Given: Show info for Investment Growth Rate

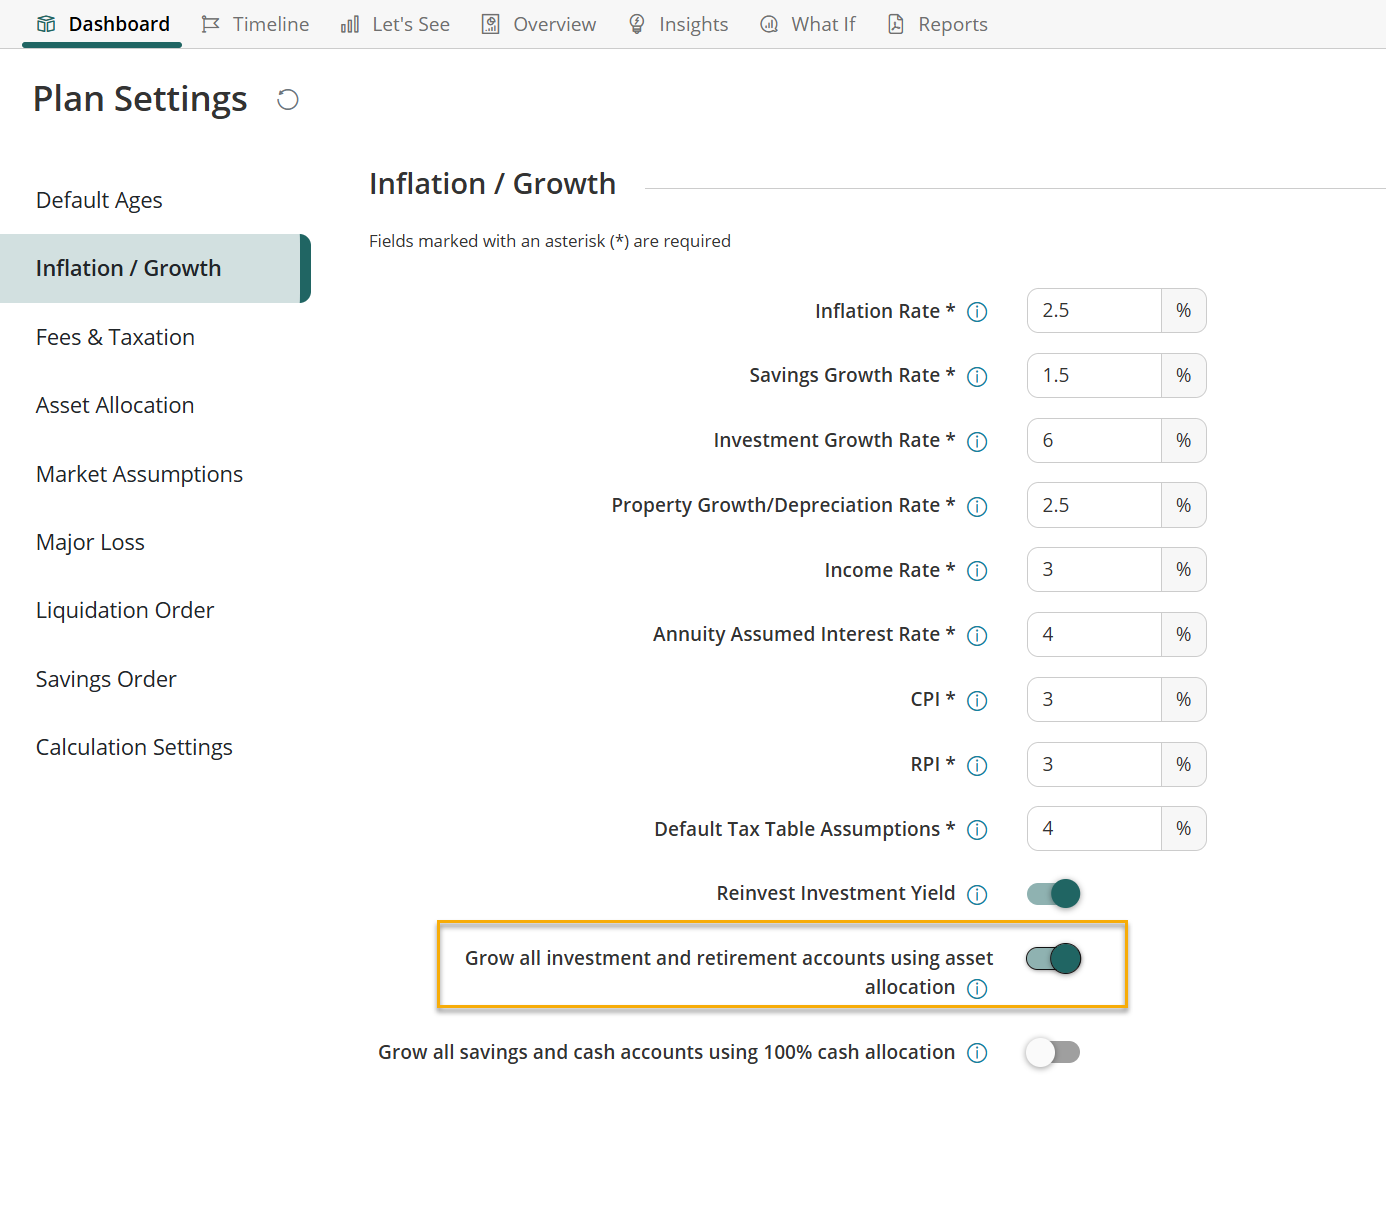Looking at the screenshot, I should pos(978,442).
